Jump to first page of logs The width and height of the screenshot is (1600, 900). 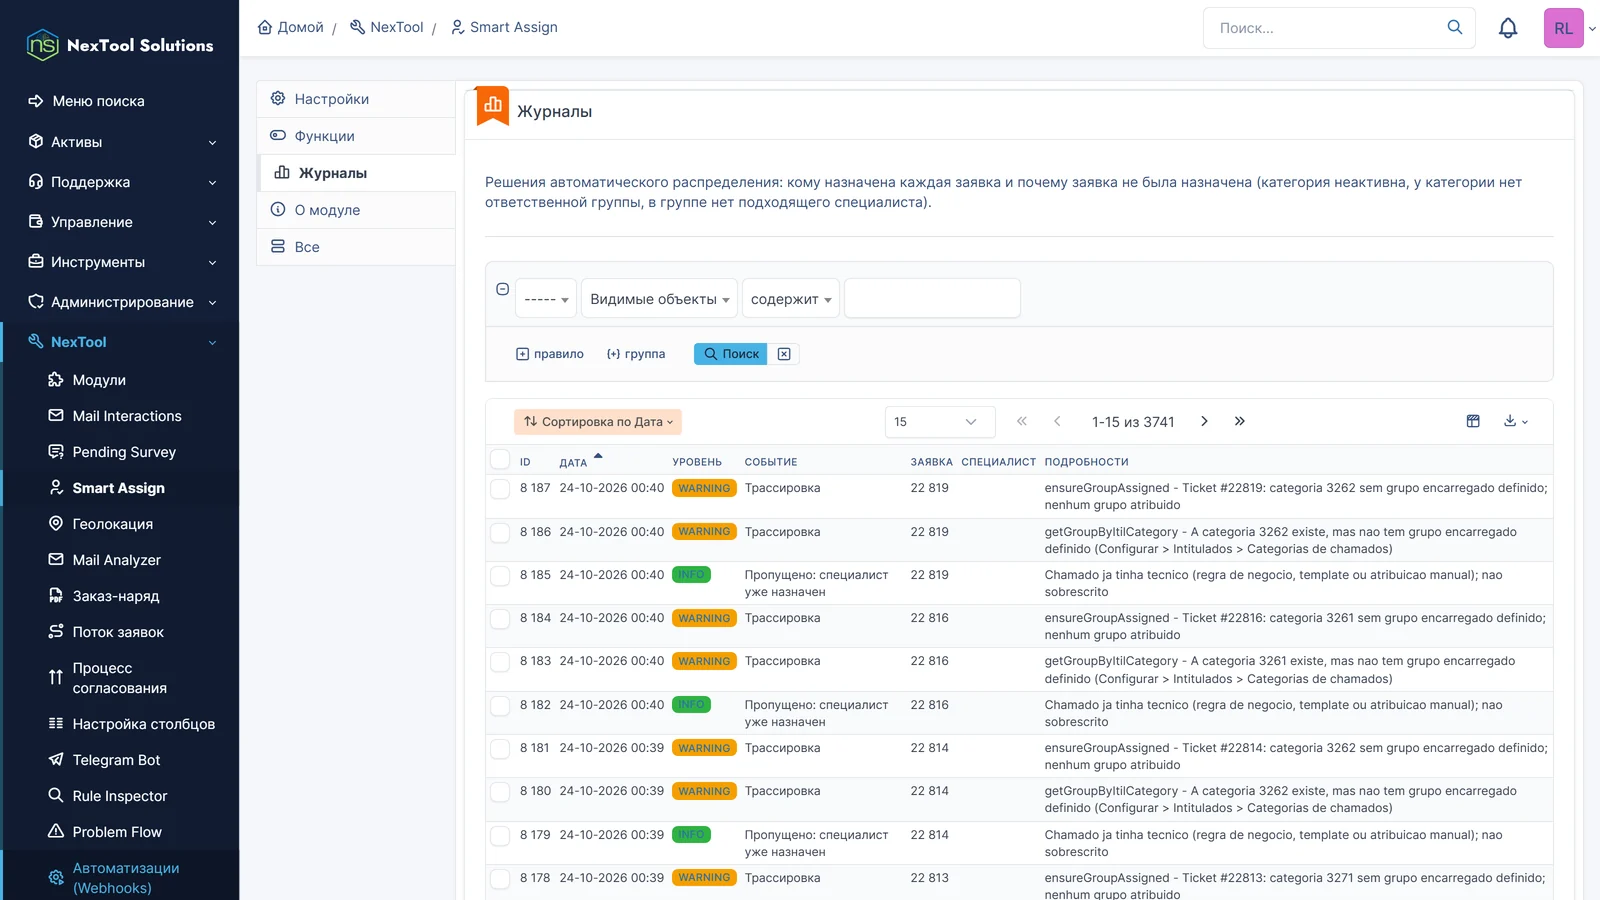click(x=1021, y=421)
